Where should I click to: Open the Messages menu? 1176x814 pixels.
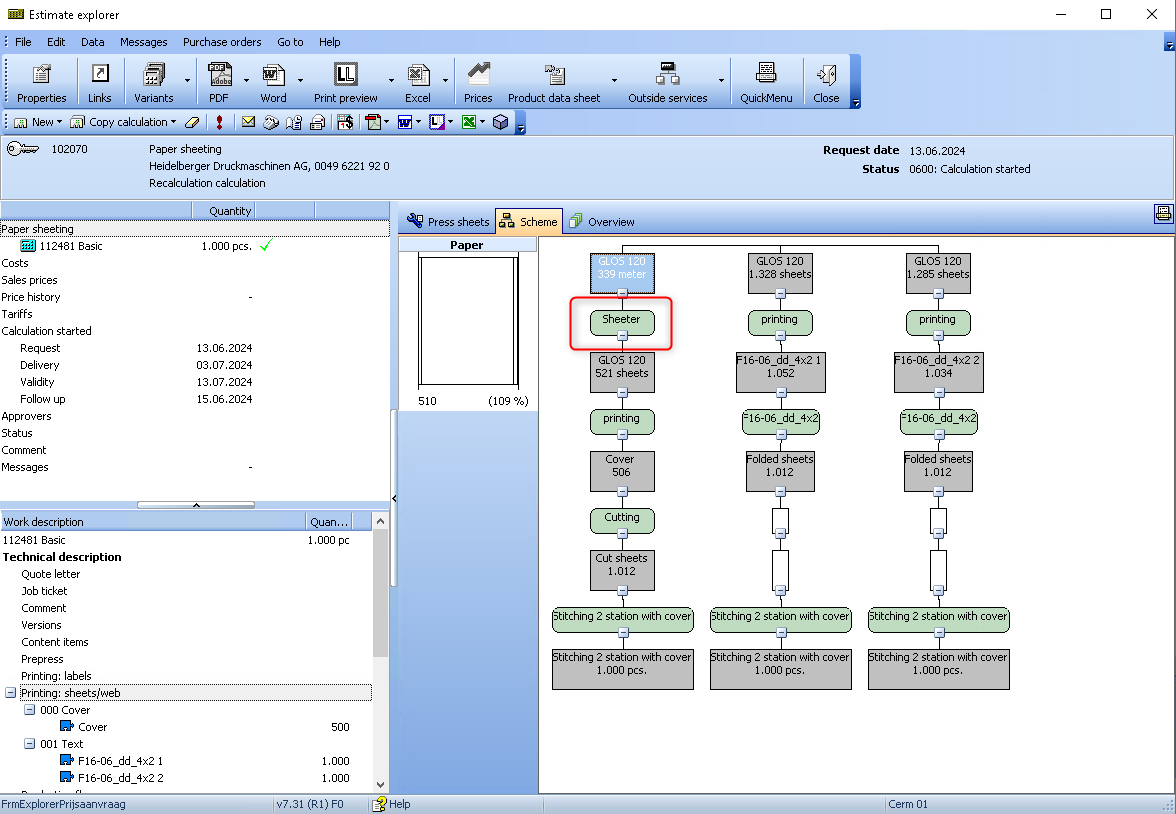coord(144,42)
